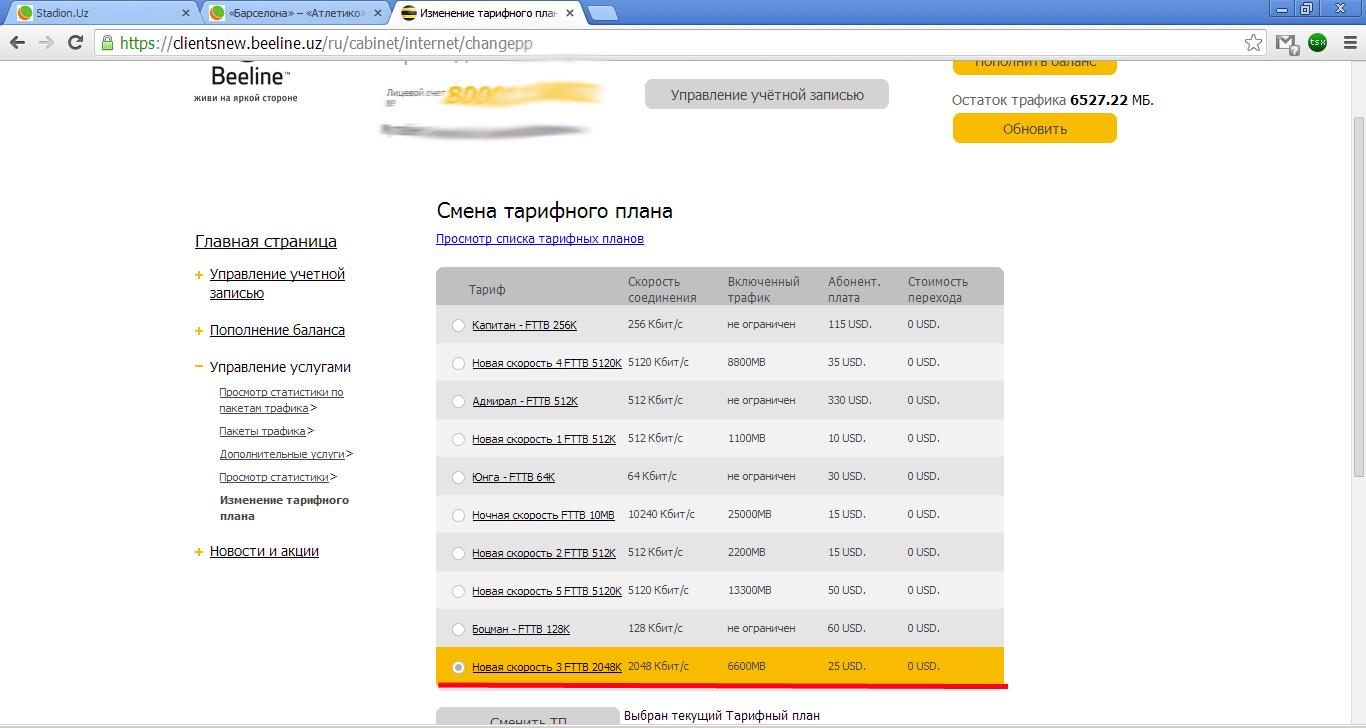
Task: Select the Боцман - FTTB 128K radio
Action: point(458,629)
